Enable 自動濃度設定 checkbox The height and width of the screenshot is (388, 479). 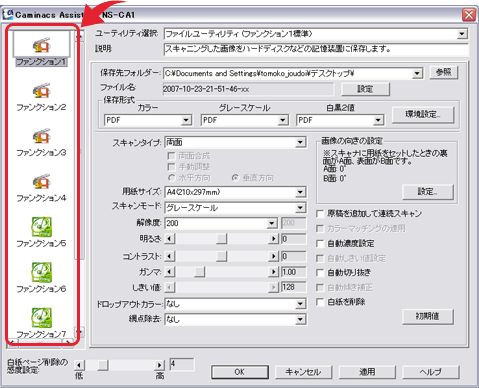point(320,243)
